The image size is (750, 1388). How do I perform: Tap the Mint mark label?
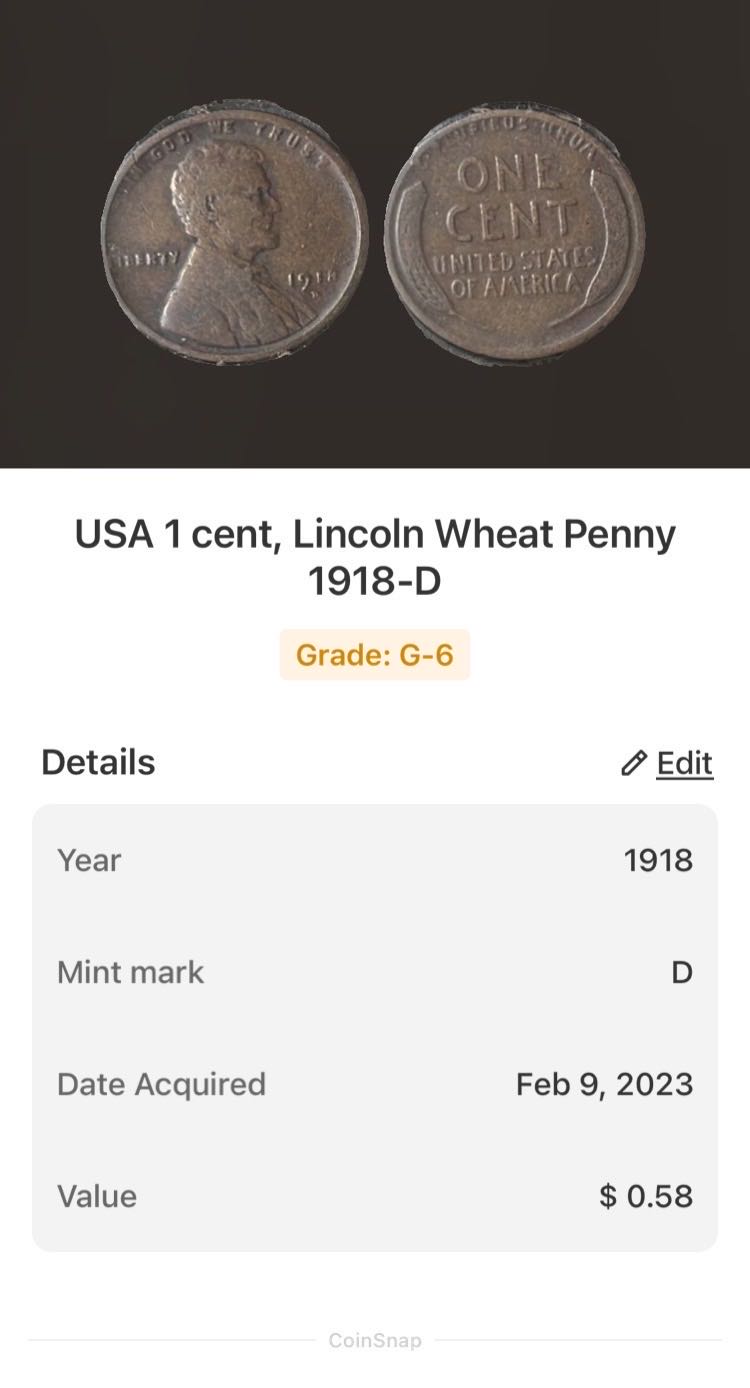tap(130, 972)
